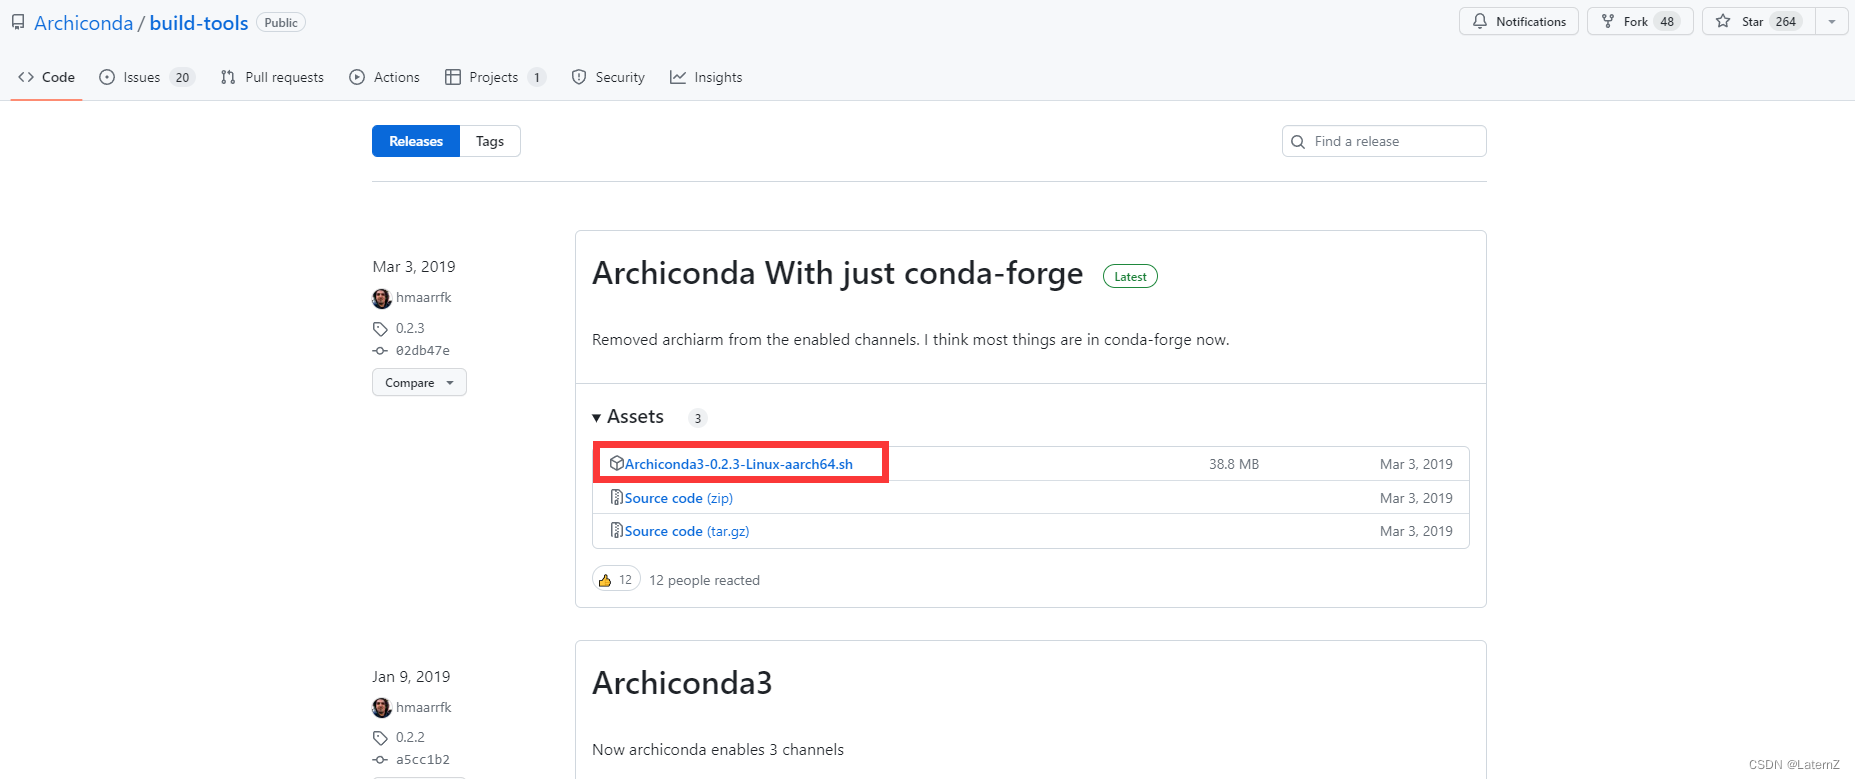Viewport: 1855px width, 779px height.
Task: Open the Archiconda With just conda-forge release title
Action: tap(838, 273)
